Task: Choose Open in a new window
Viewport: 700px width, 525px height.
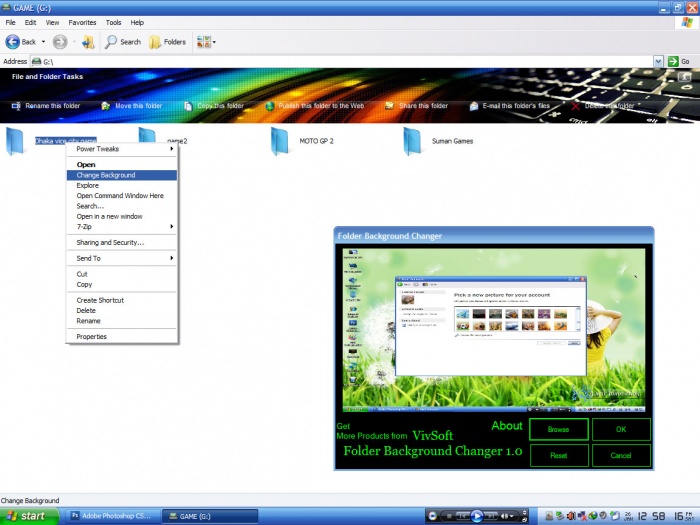Action: pos(121,216)
